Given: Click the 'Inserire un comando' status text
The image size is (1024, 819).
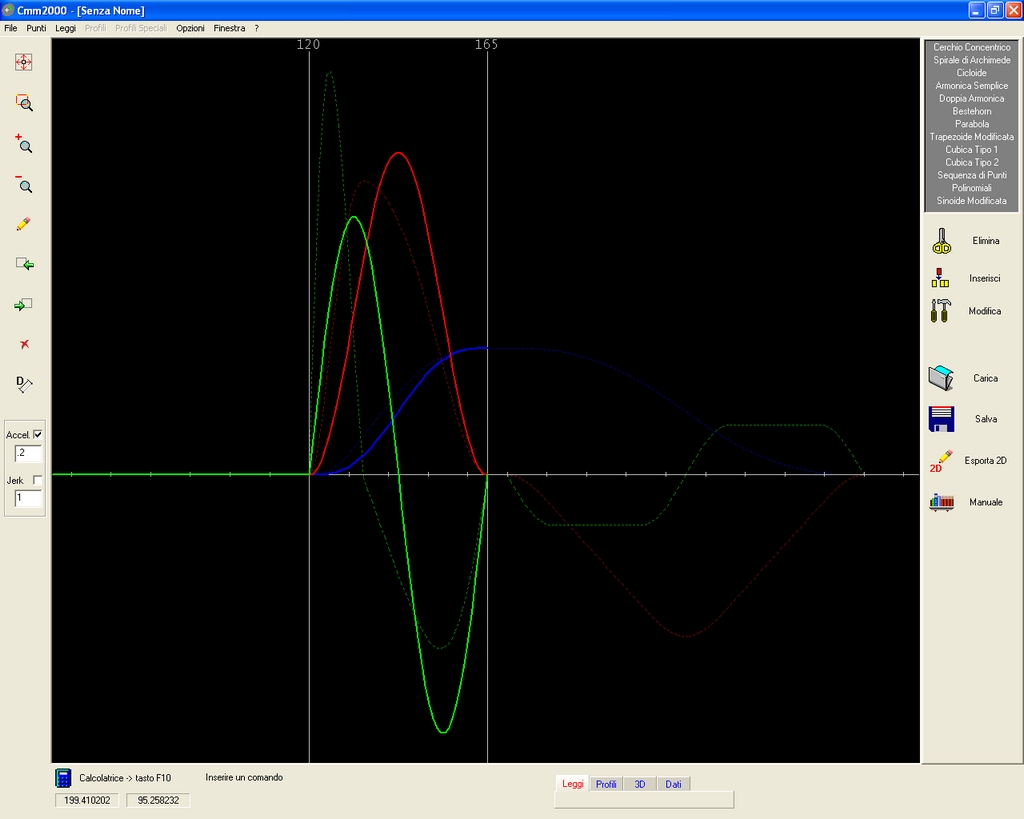Looking at the screenshot, I should [244, 777].
